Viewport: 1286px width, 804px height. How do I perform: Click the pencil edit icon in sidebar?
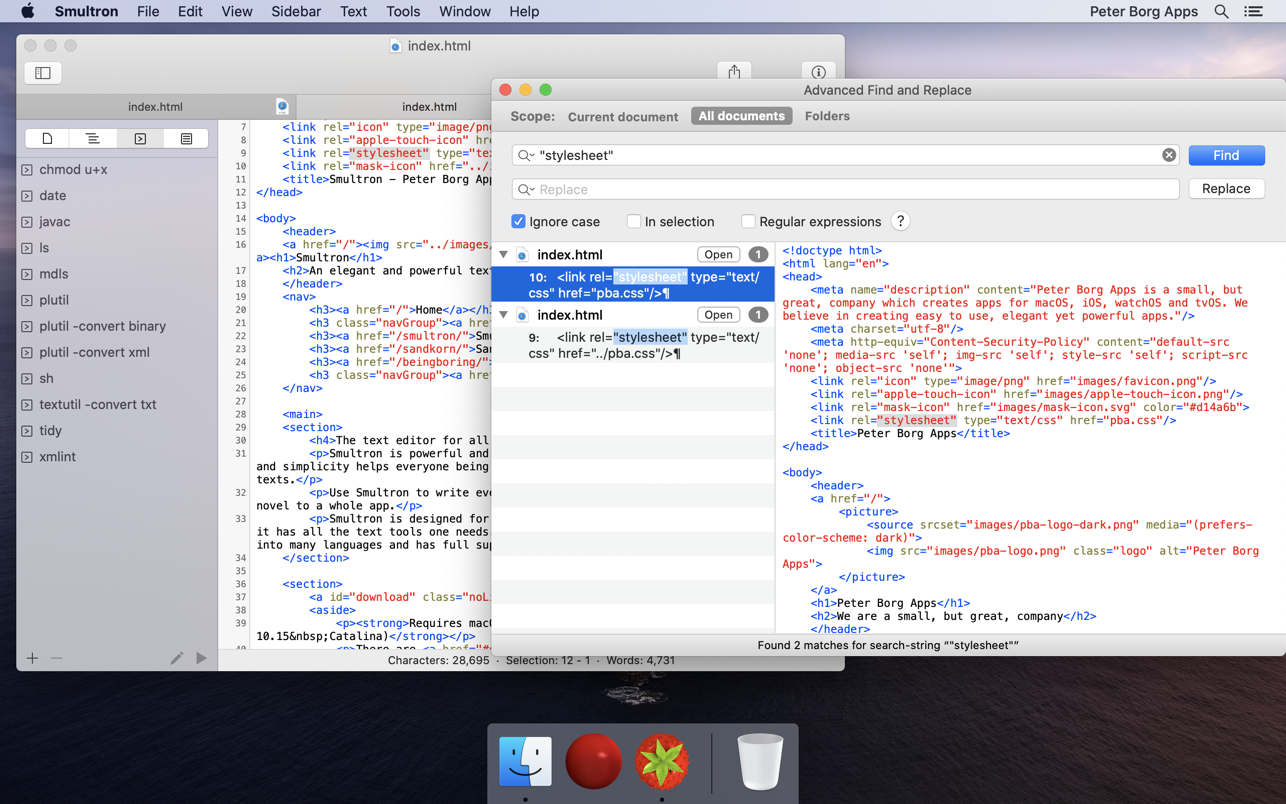[176, 658]
